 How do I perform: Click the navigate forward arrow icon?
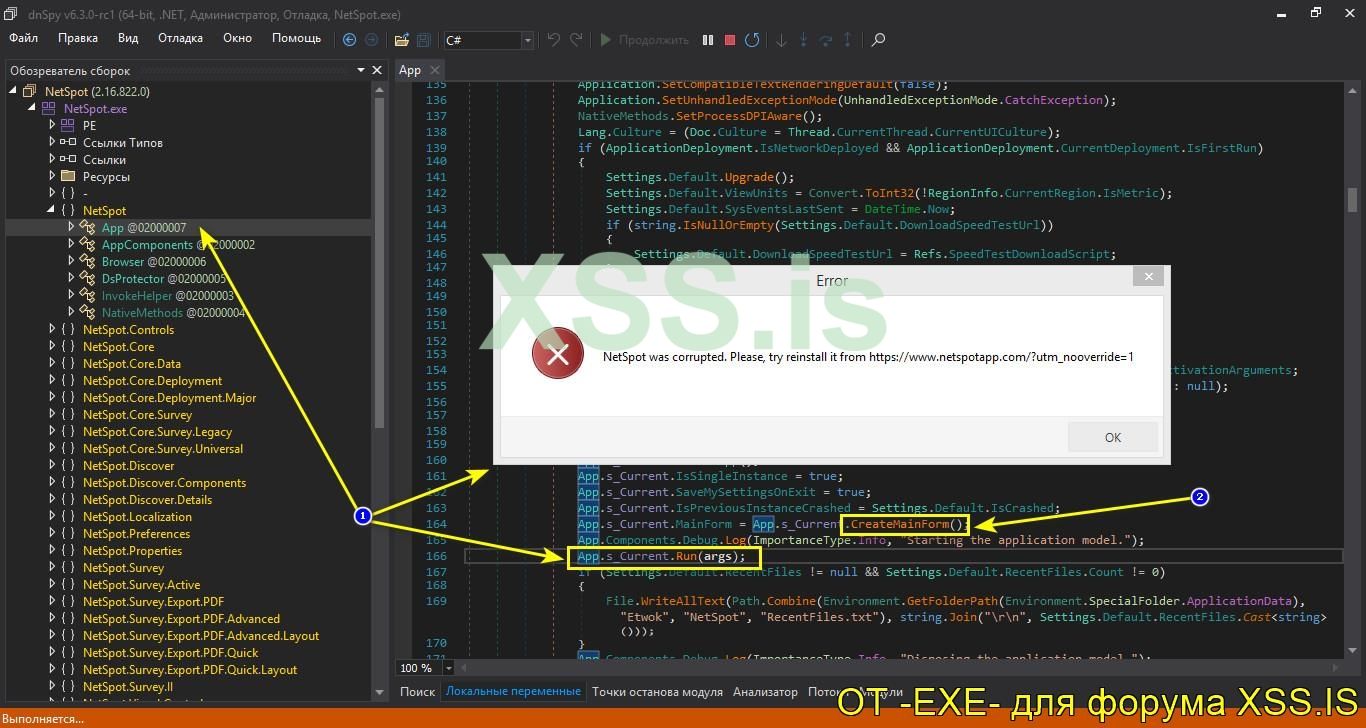pos(372,40)
